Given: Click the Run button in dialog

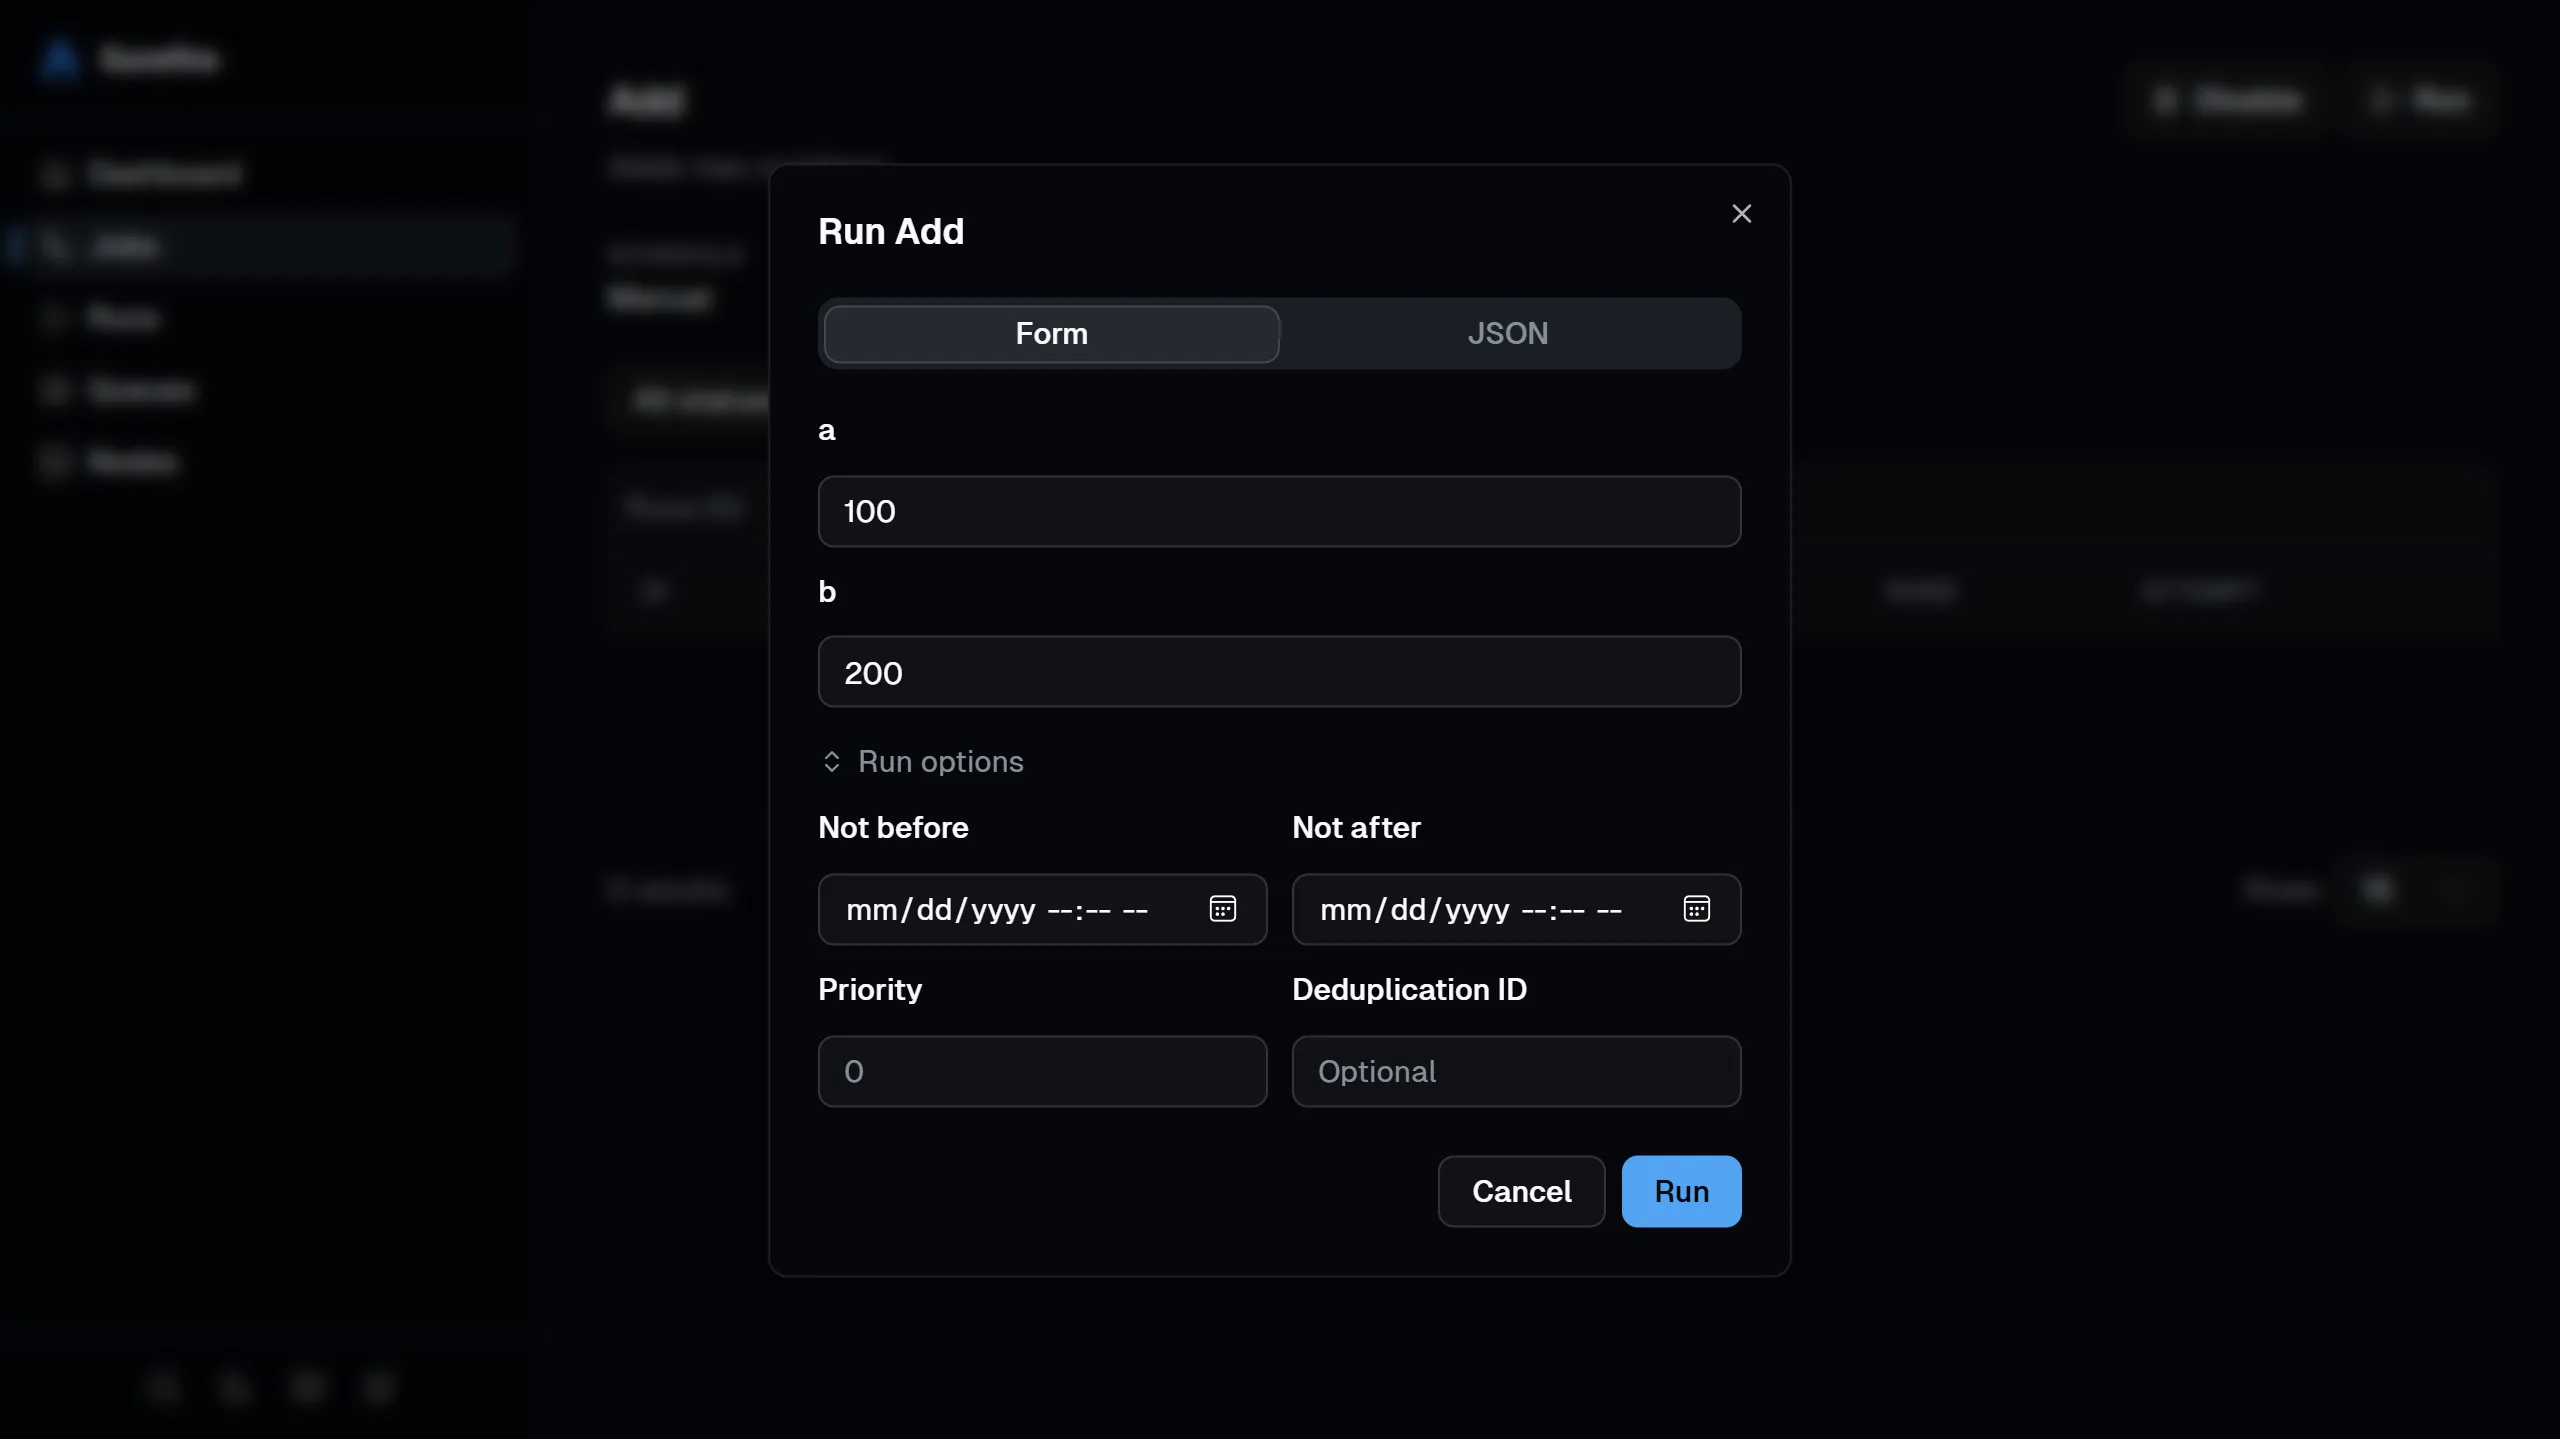Looking at the screenshot, I should 1681,1191.
